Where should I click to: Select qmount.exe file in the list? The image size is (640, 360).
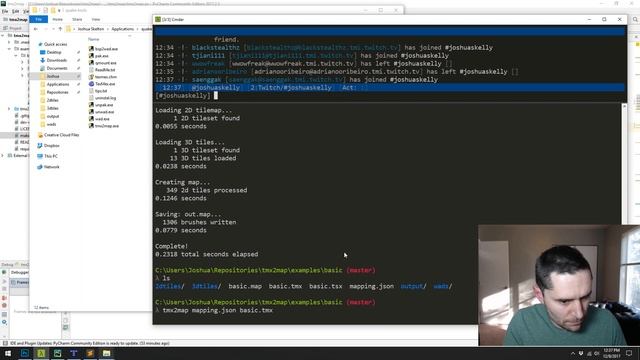click(105, 63)
